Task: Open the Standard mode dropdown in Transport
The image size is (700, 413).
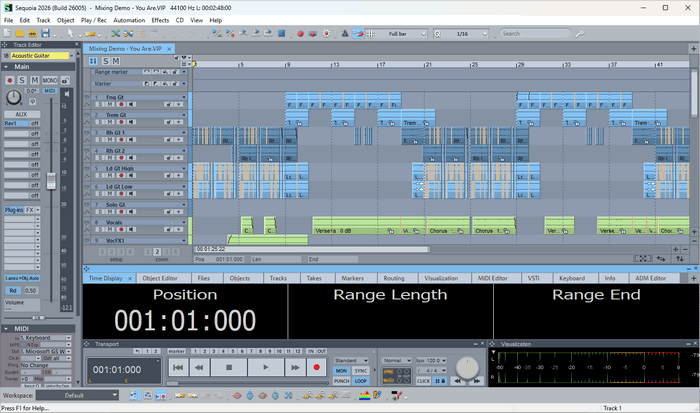Action: click(x=352, y=359)
